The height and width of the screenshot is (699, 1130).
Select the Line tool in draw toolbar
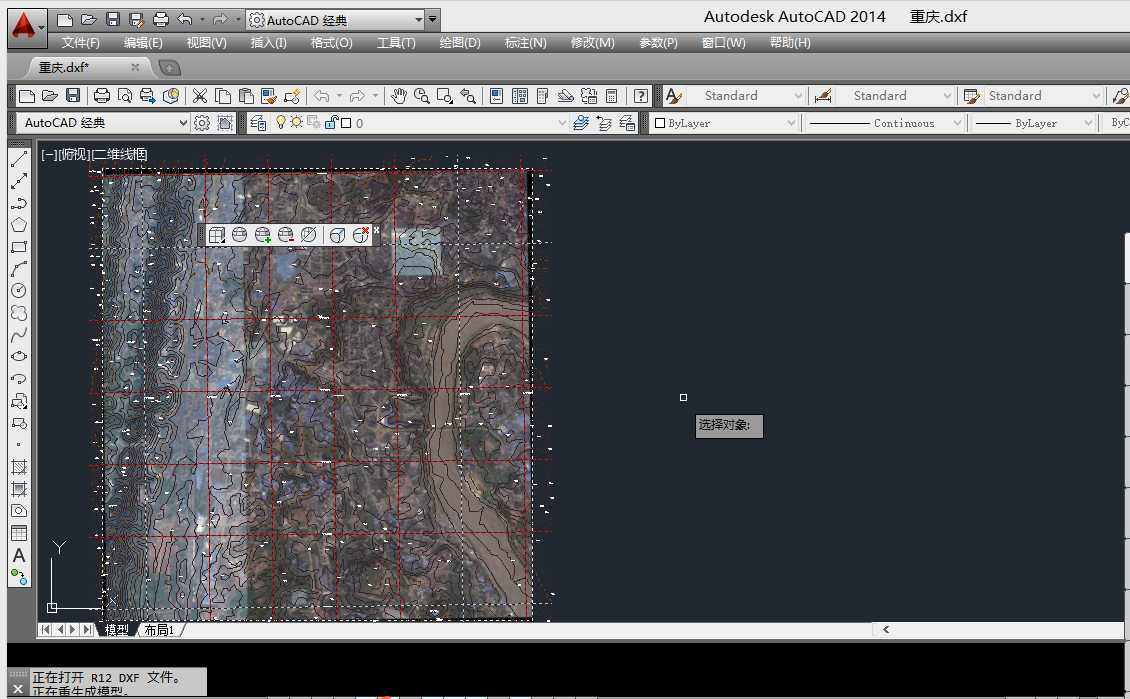pyautogui.click(x=19, y=159)
